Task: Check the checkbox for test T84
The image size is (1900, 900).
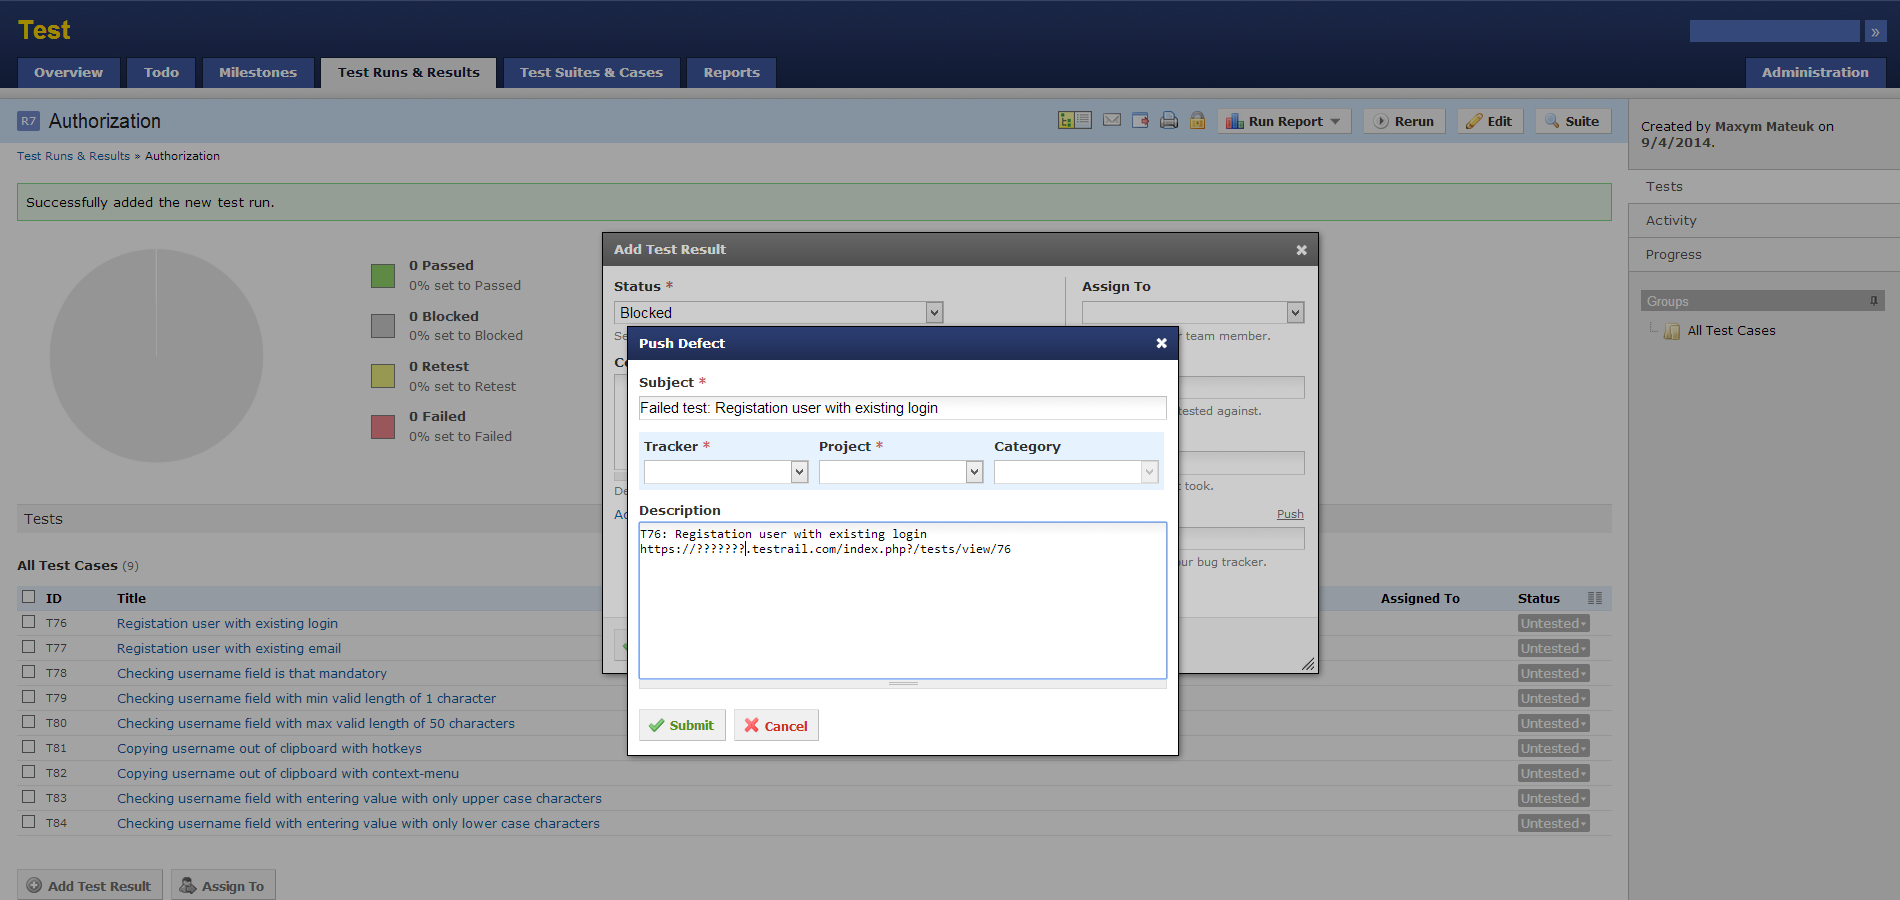Action: click(x=28, y=822)
